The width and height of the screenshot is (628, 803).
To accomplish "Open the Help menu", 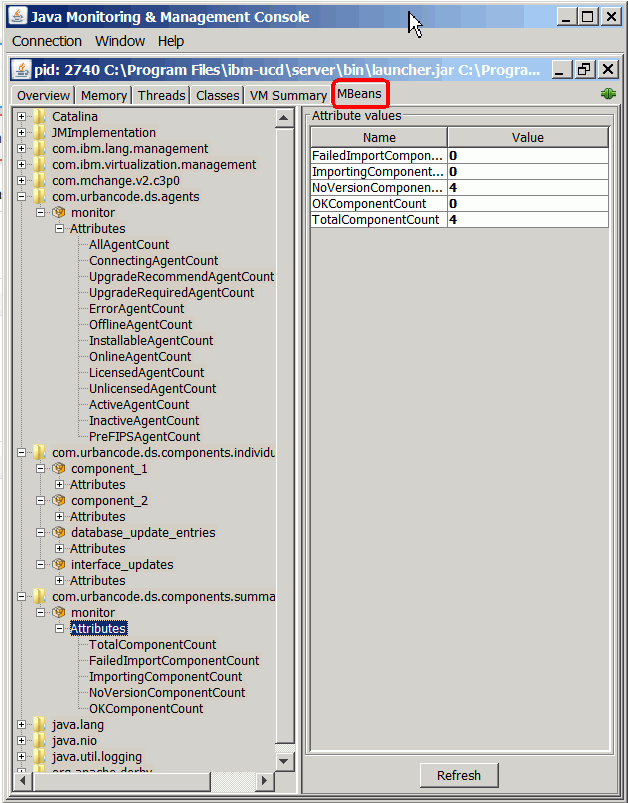I will point(171,41).
